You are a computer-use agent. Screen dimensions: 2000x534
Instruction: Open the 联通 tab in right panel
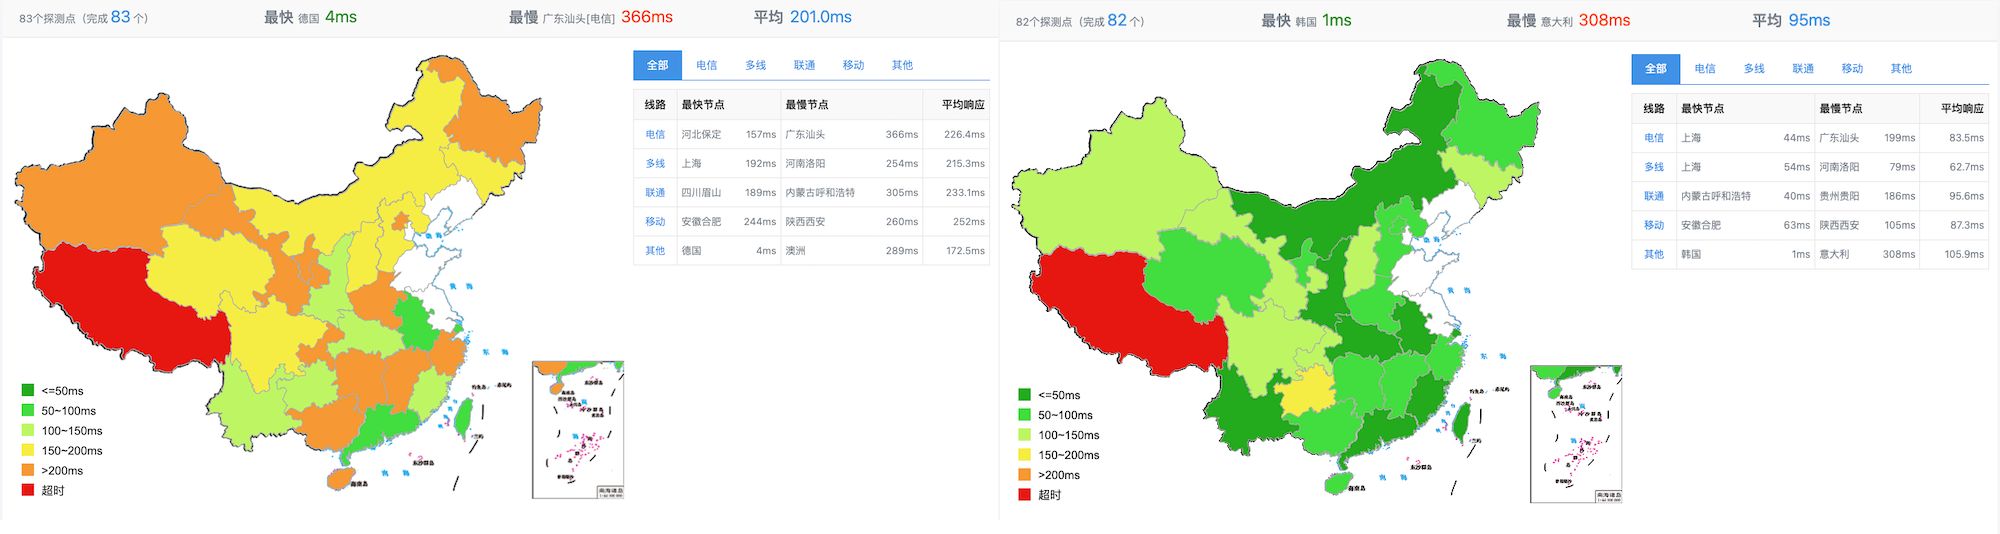(x=1803, y=69)
